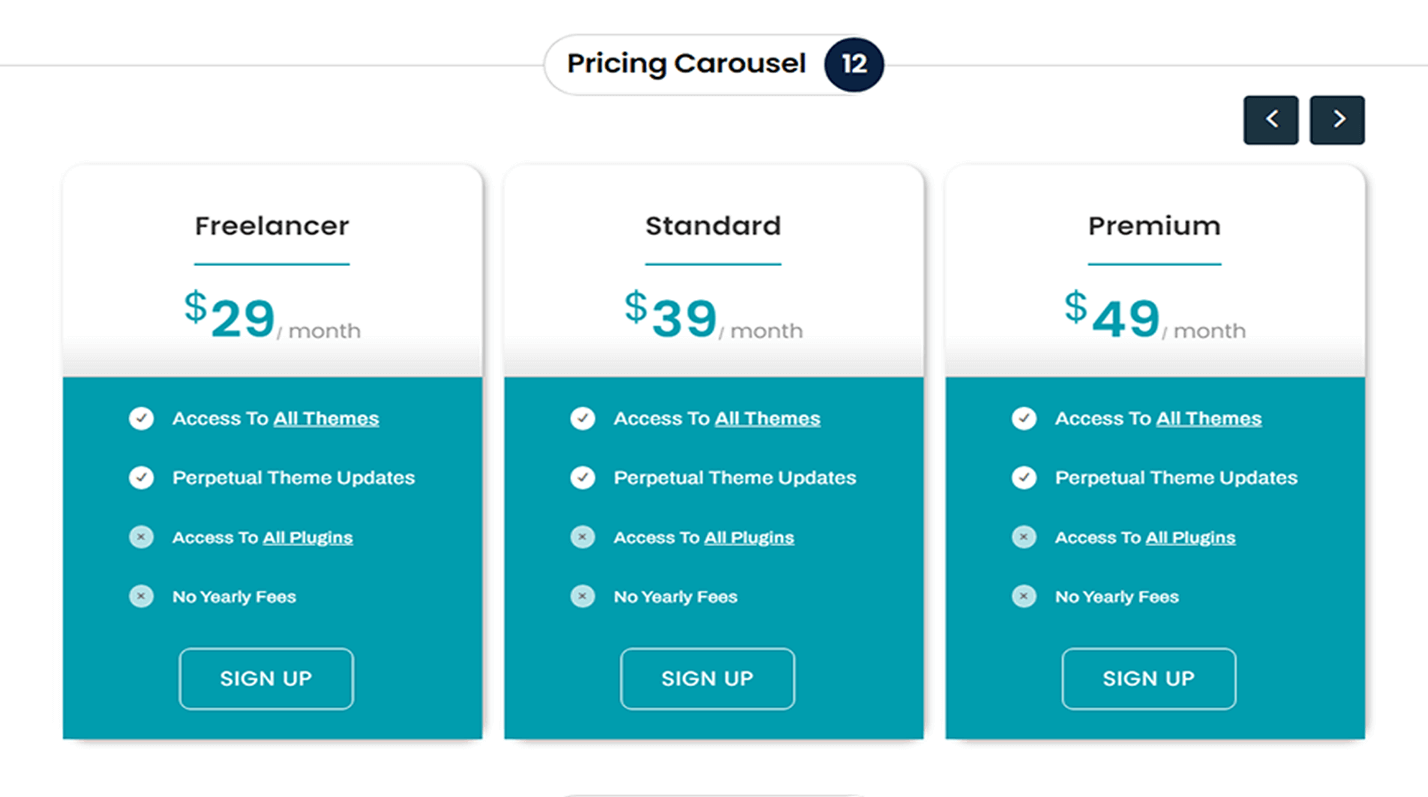
Task: Open the All Plugins link in Freelancer
Action: pos(308,538)
